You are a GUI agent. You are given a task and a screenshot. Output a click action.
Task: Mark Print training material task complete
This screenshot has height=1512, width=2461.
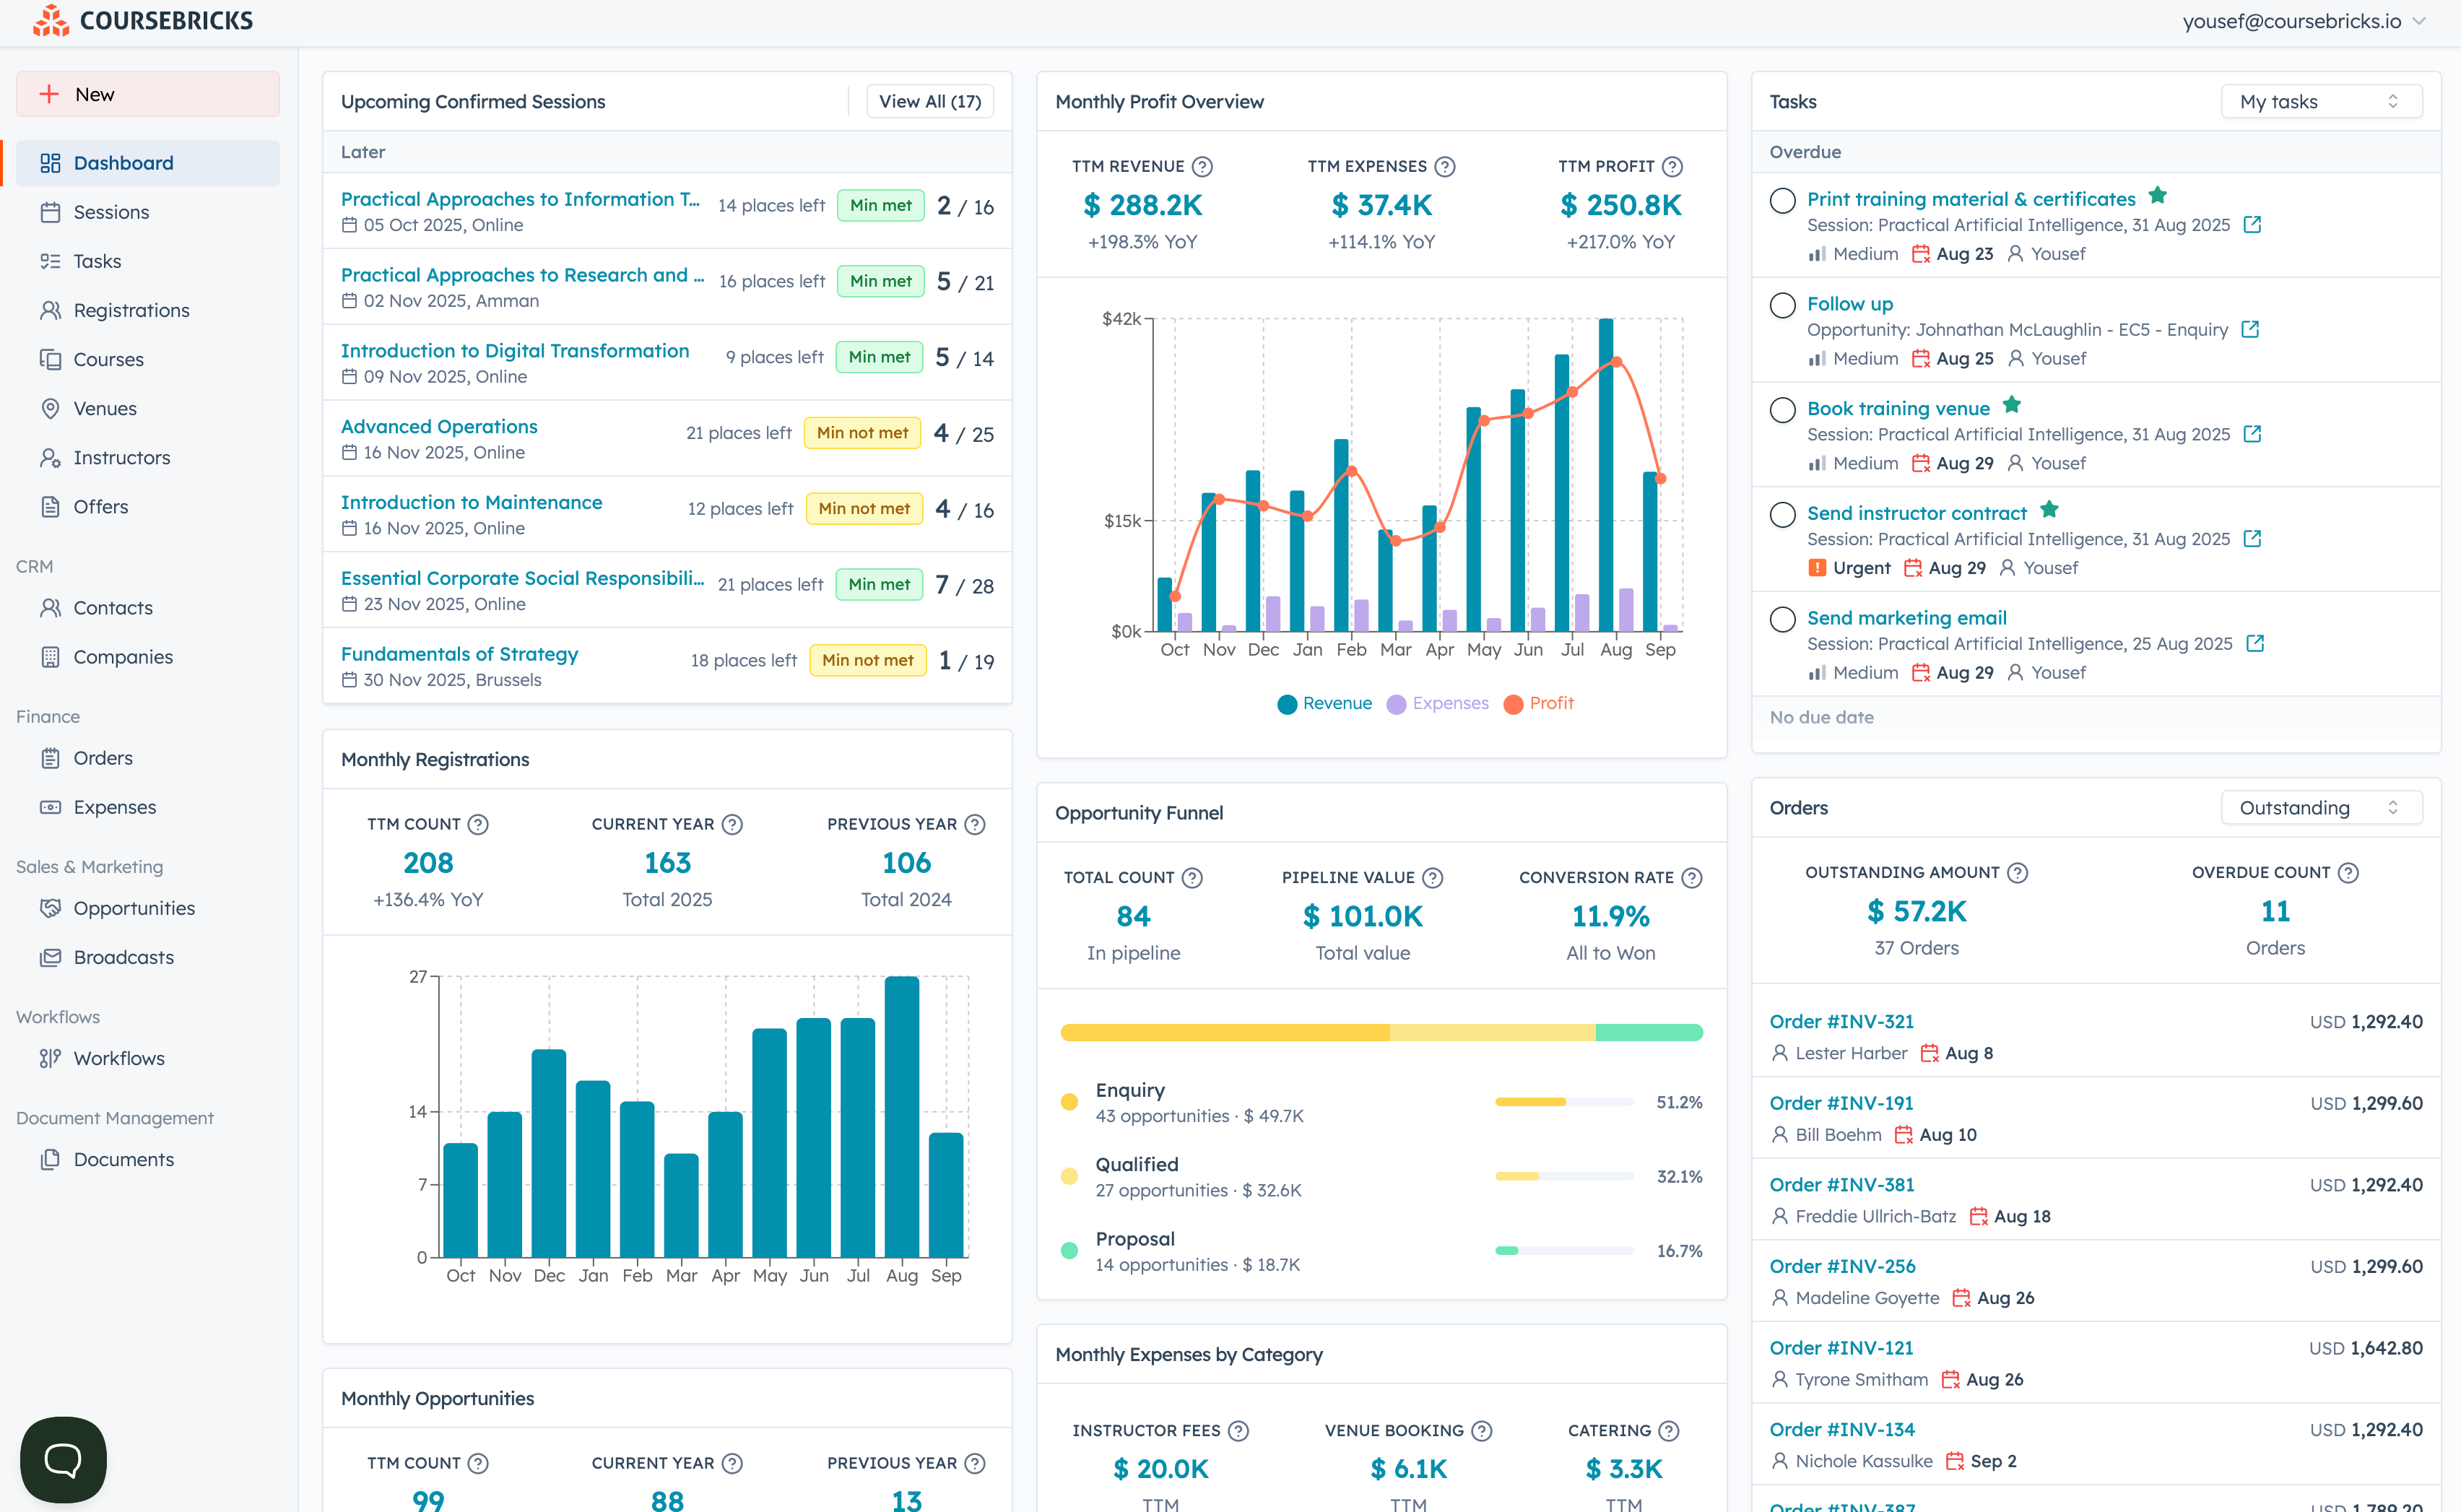(x=1782, y=200)
